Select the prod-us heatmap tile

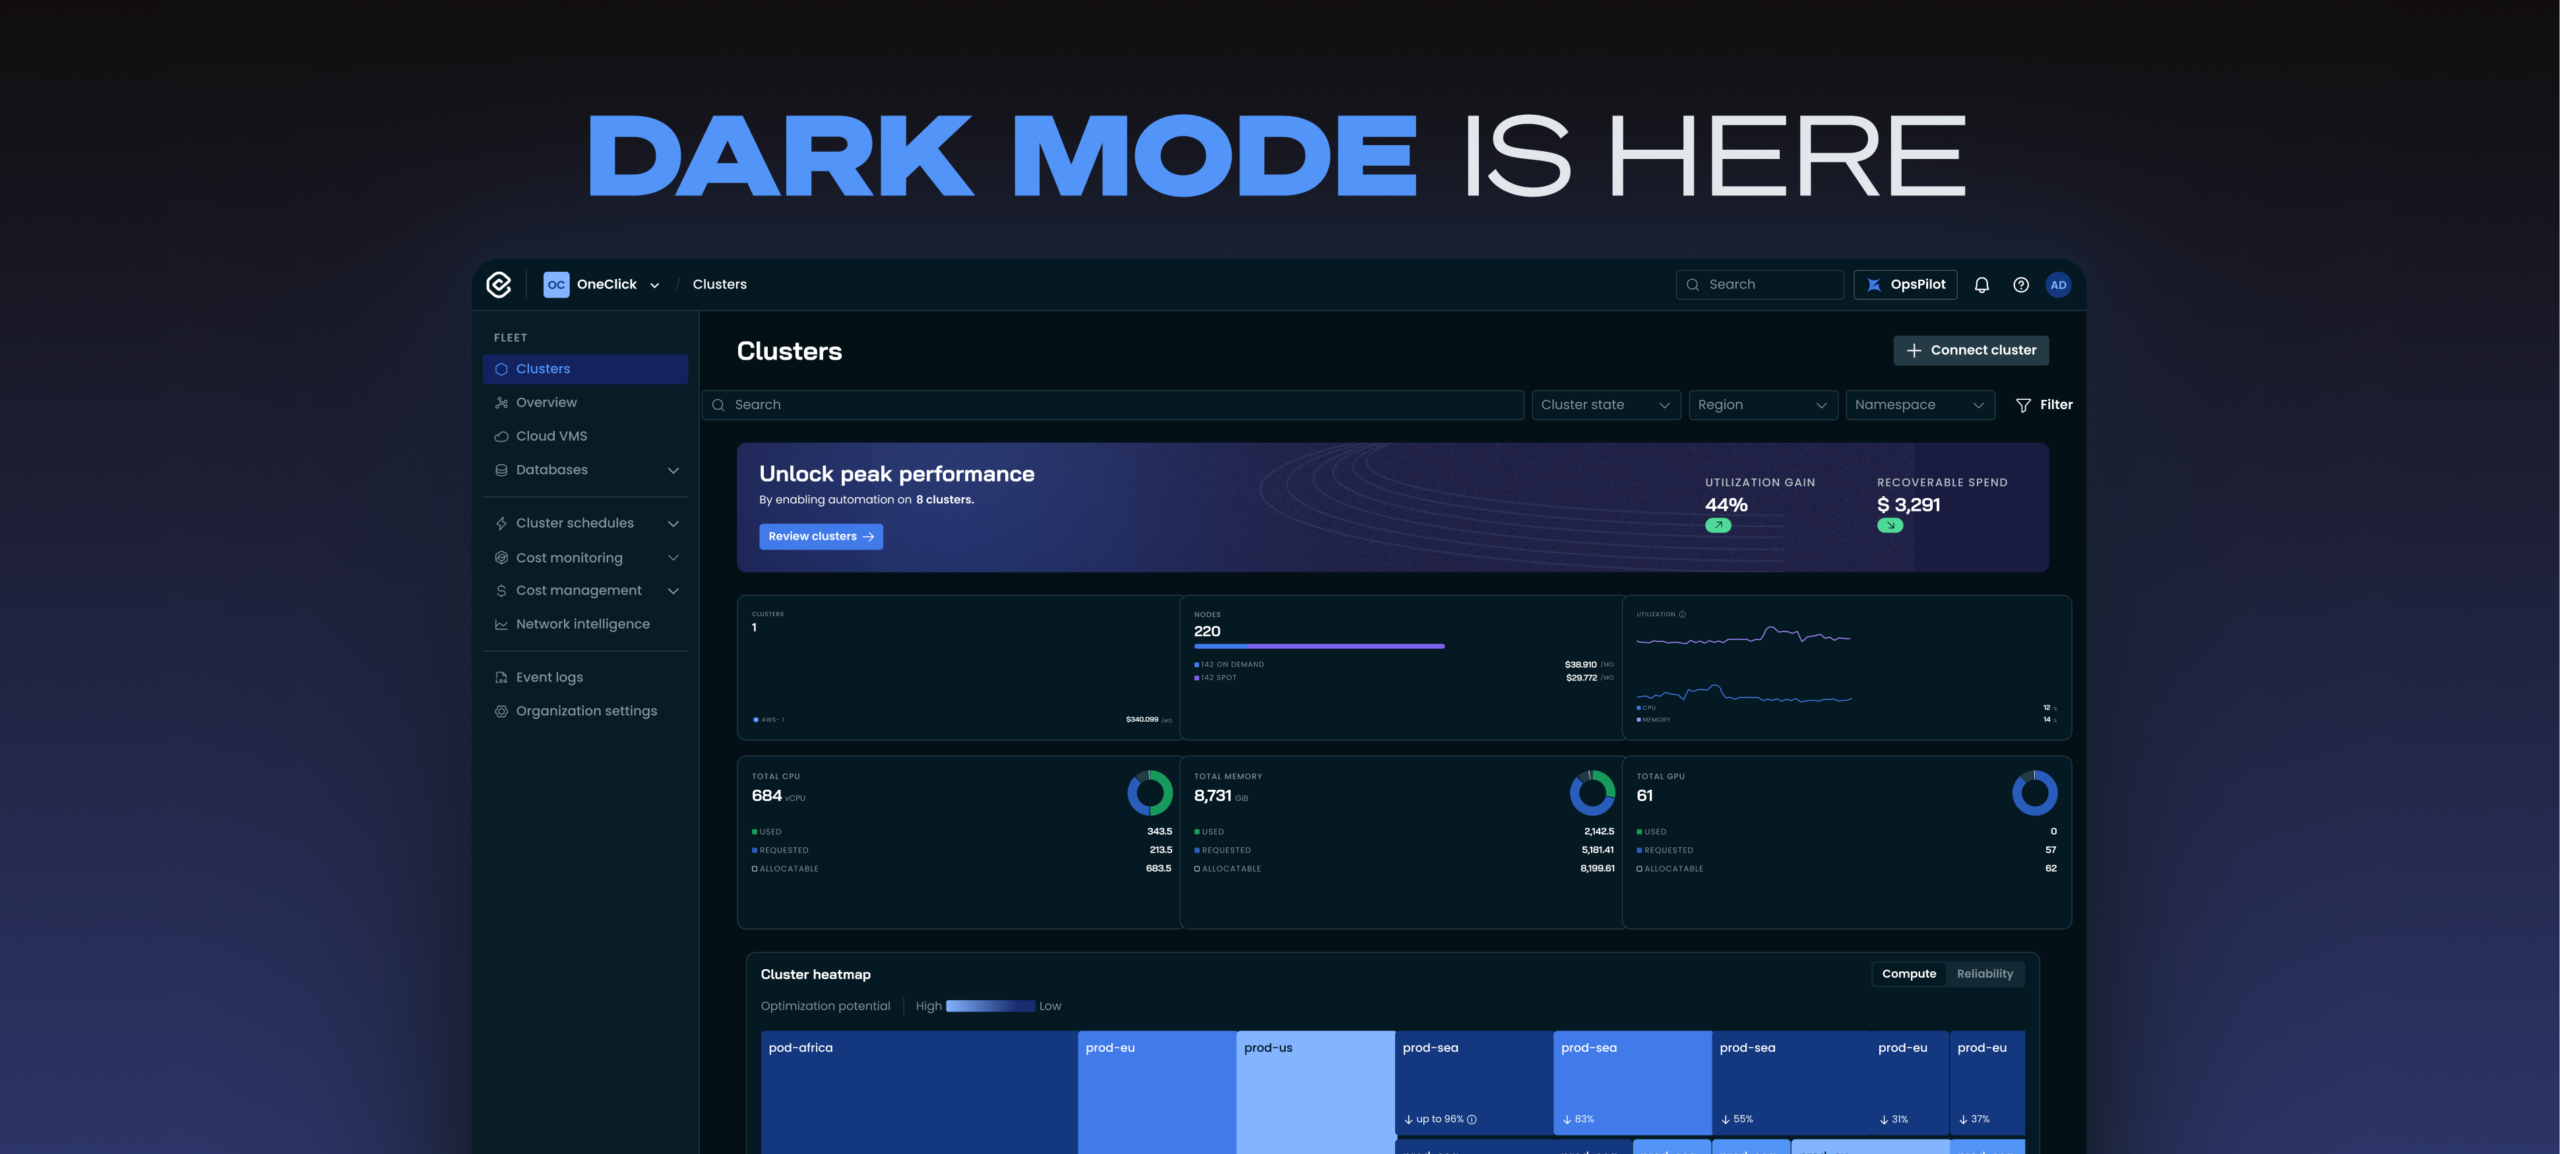(x=1315, y=1092)
